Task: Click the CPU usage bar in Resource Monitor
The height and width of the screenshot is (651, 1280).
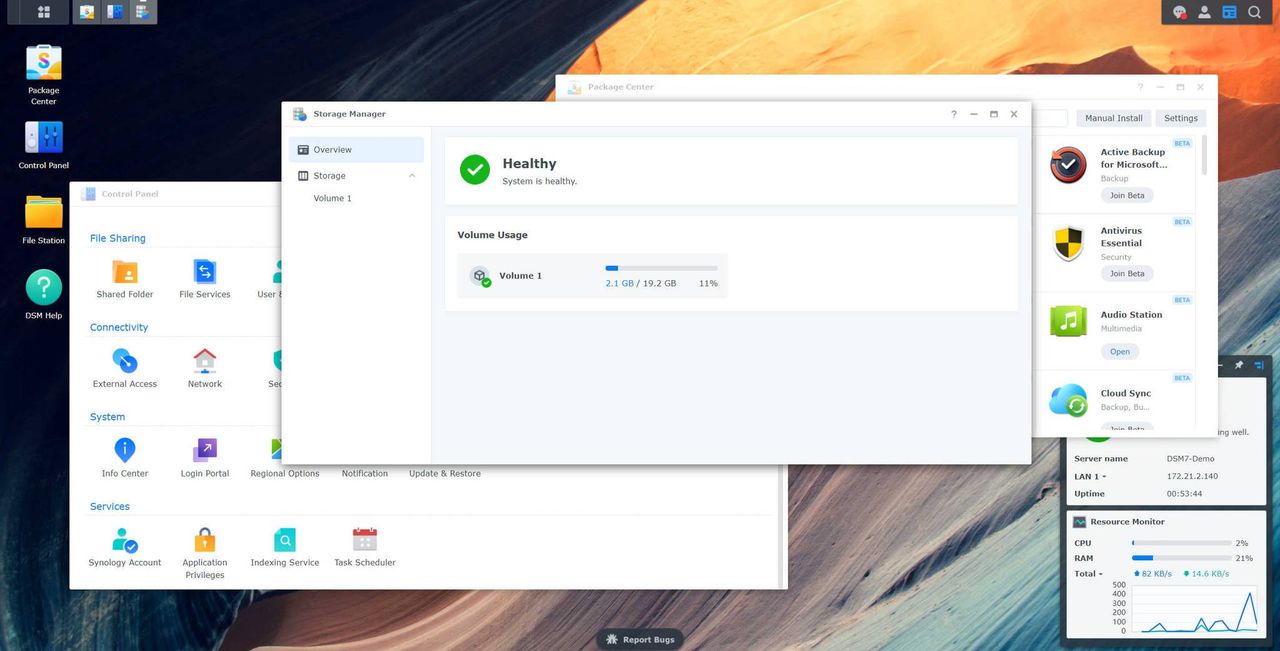Action: point(1181,543)
